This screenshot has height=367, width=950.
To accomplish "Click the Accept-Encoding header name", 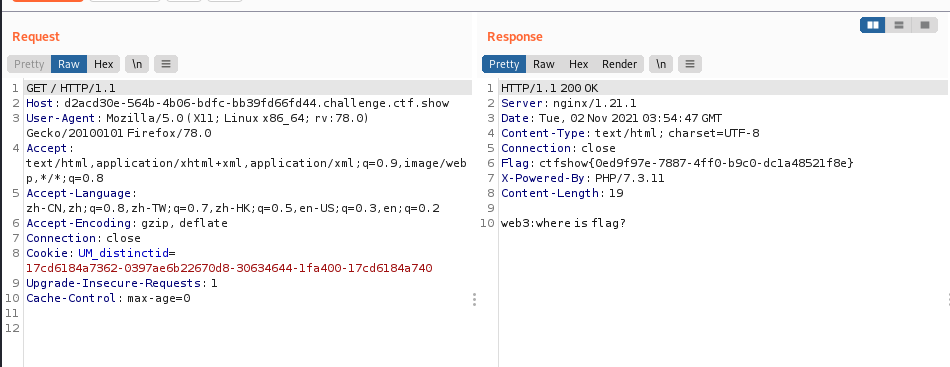I will click(79, 223).
